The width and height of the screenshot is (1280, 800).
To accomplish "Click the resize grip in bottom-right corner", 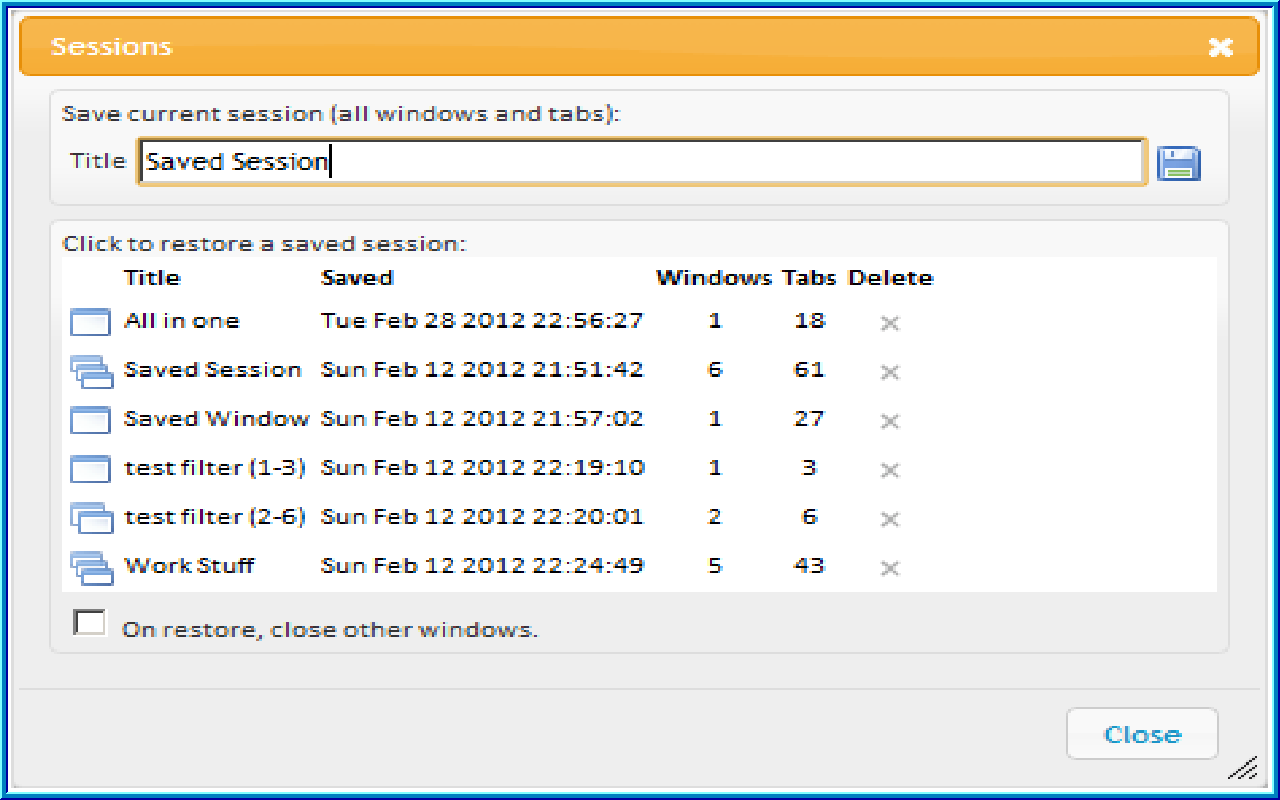I will 1243,768.
